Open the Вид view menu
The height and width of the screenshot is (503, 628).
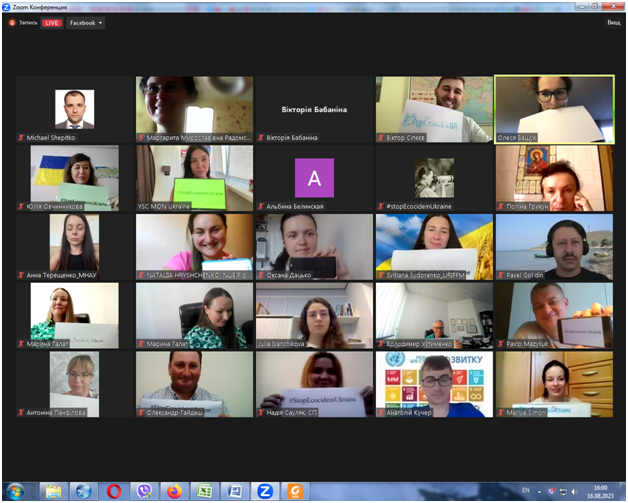tap(613, 23)
